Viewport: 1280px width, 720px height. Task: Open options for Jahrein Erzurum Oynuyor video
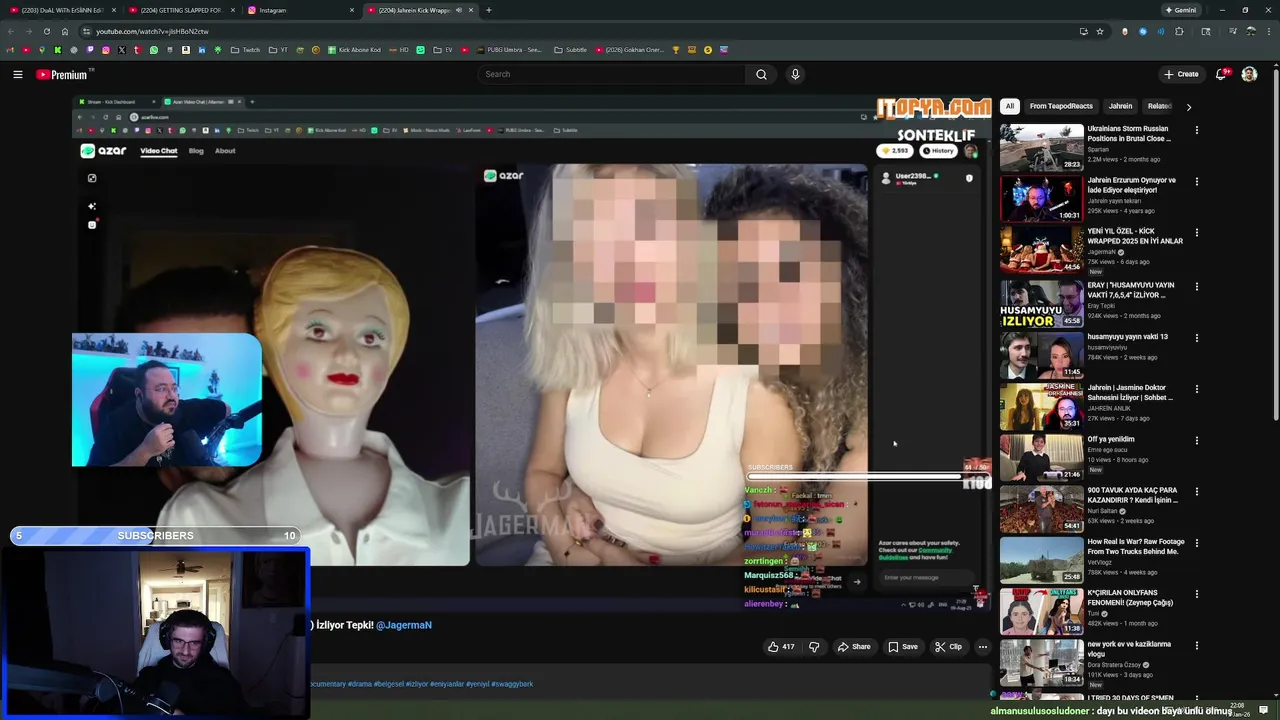coord(1196,182)
